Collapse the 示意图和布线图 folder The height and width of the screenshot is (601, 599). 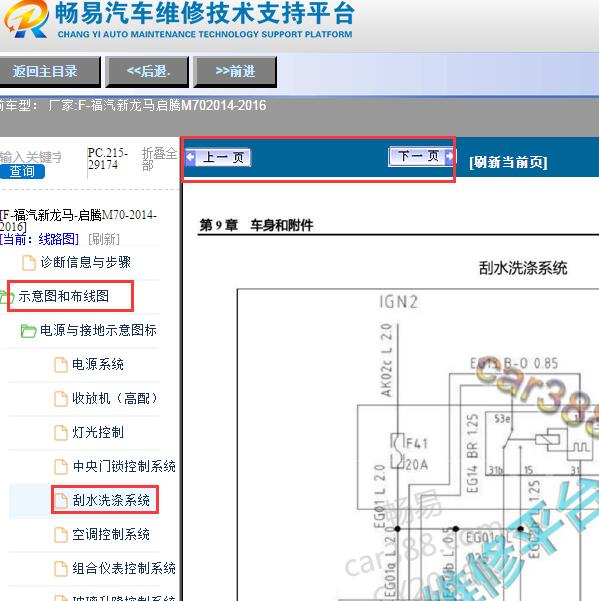tap(64, 296)
